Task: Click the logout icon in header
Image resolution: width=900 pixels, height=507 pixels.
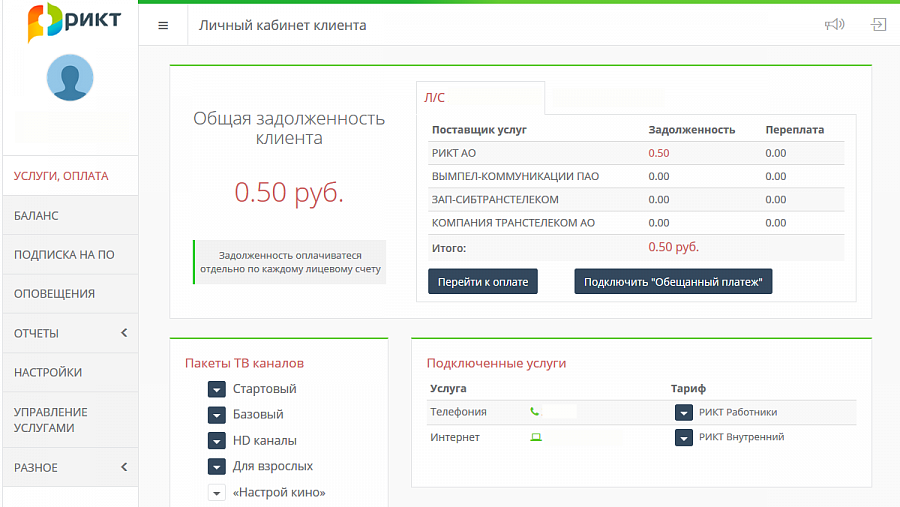Action: point(879,25)
